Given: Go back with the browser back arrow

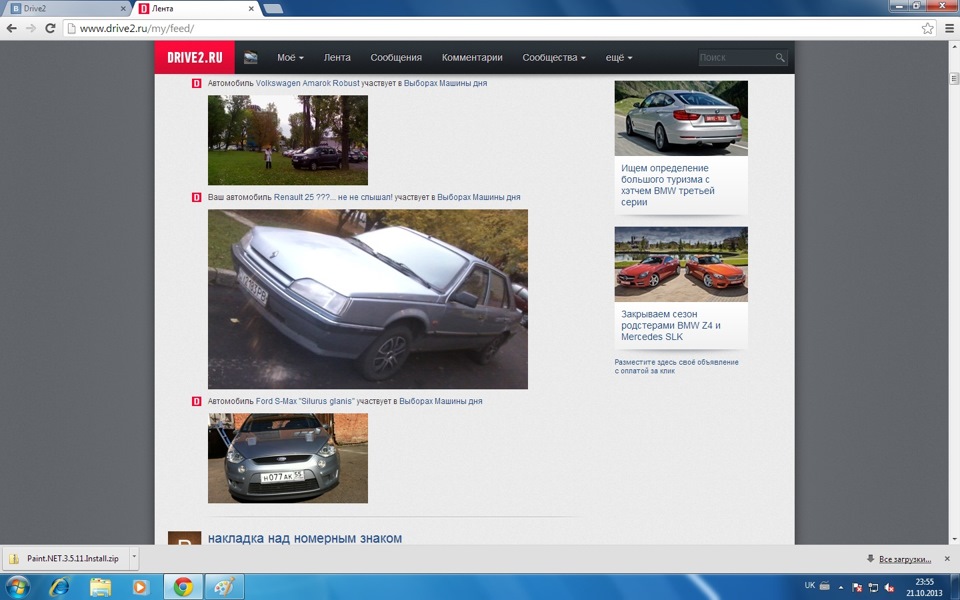Looking at the screenshot, I should (12, 28).
